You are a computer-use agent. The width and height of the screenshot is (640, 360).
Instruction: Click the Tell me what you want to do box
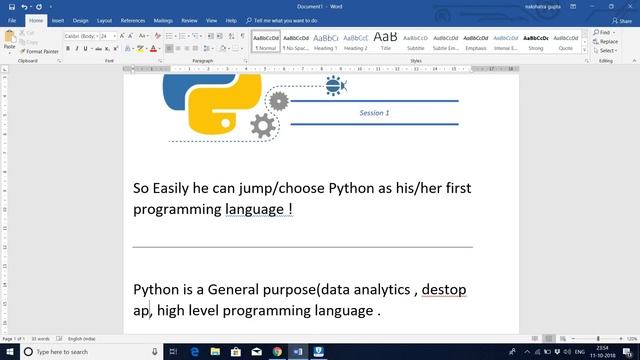click(x=282, y=20)
